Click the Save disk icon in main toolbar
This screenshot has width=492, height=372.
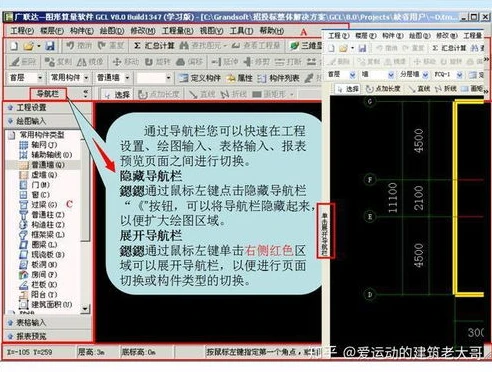point(50,46)
